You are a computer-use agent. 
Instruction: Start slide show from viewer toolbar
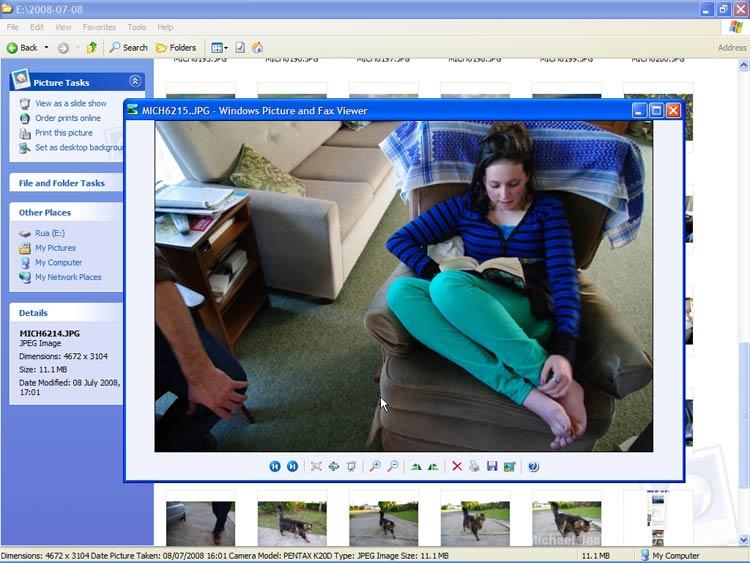[x=351, y=466]
